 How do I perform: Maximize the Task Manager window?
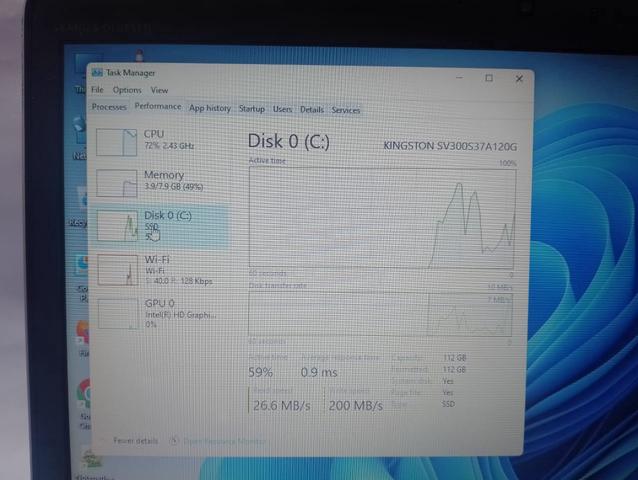tap(489, 78)
